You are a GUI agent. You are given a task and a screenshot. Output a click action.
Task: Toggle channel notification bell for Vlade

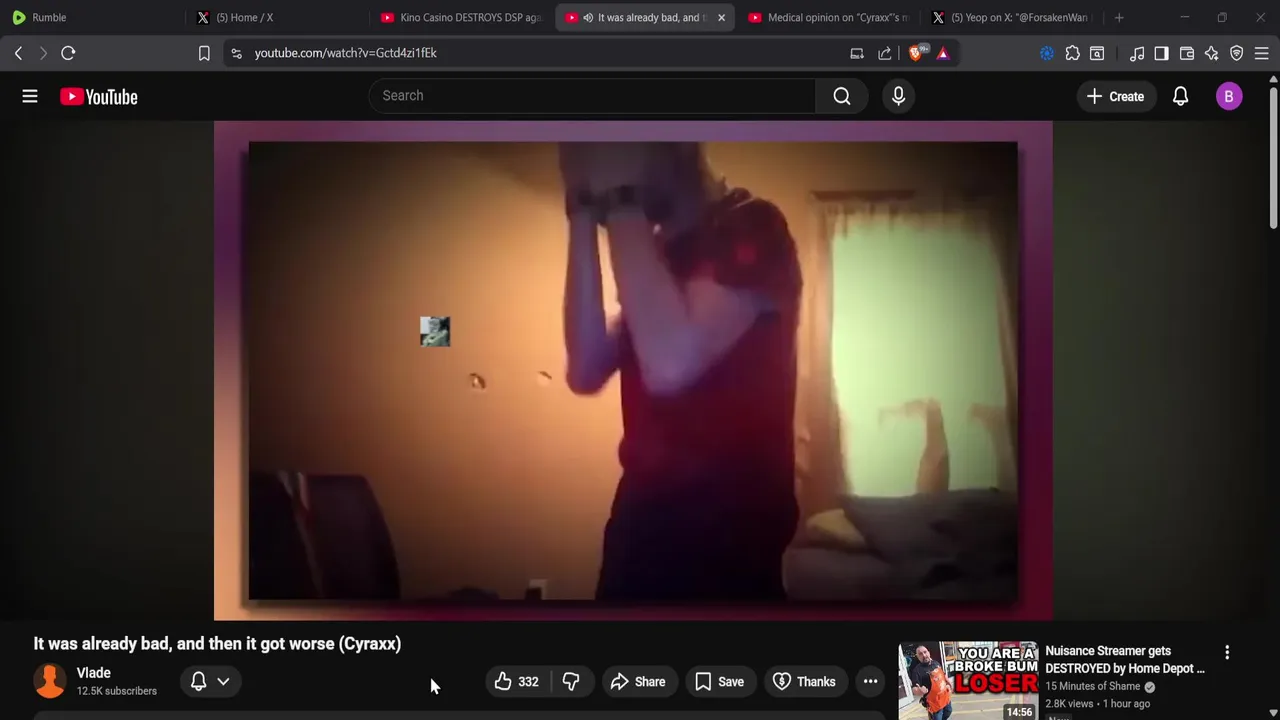[198, 682]
